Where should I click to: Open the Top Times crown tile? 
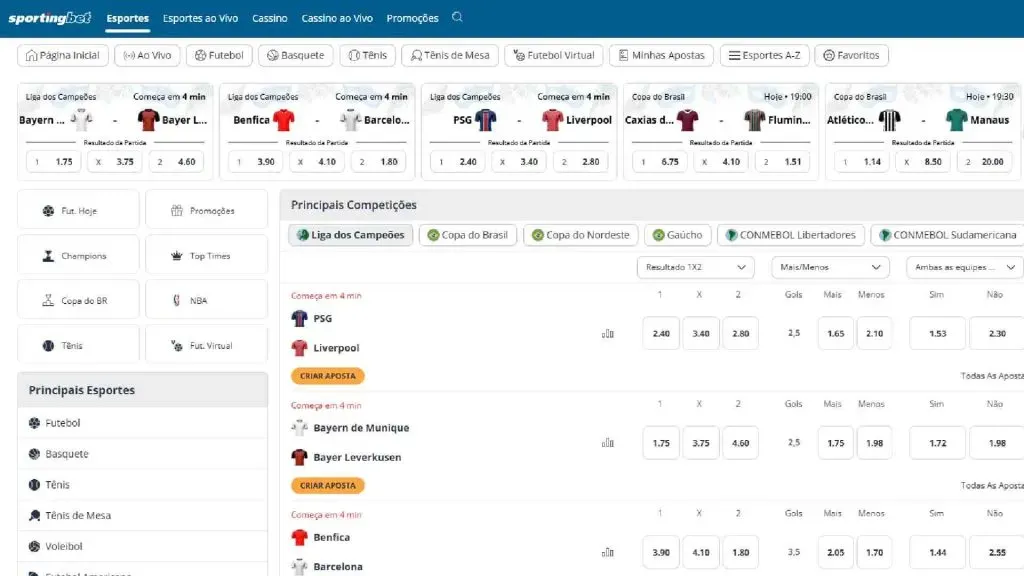tap(206, 255)
